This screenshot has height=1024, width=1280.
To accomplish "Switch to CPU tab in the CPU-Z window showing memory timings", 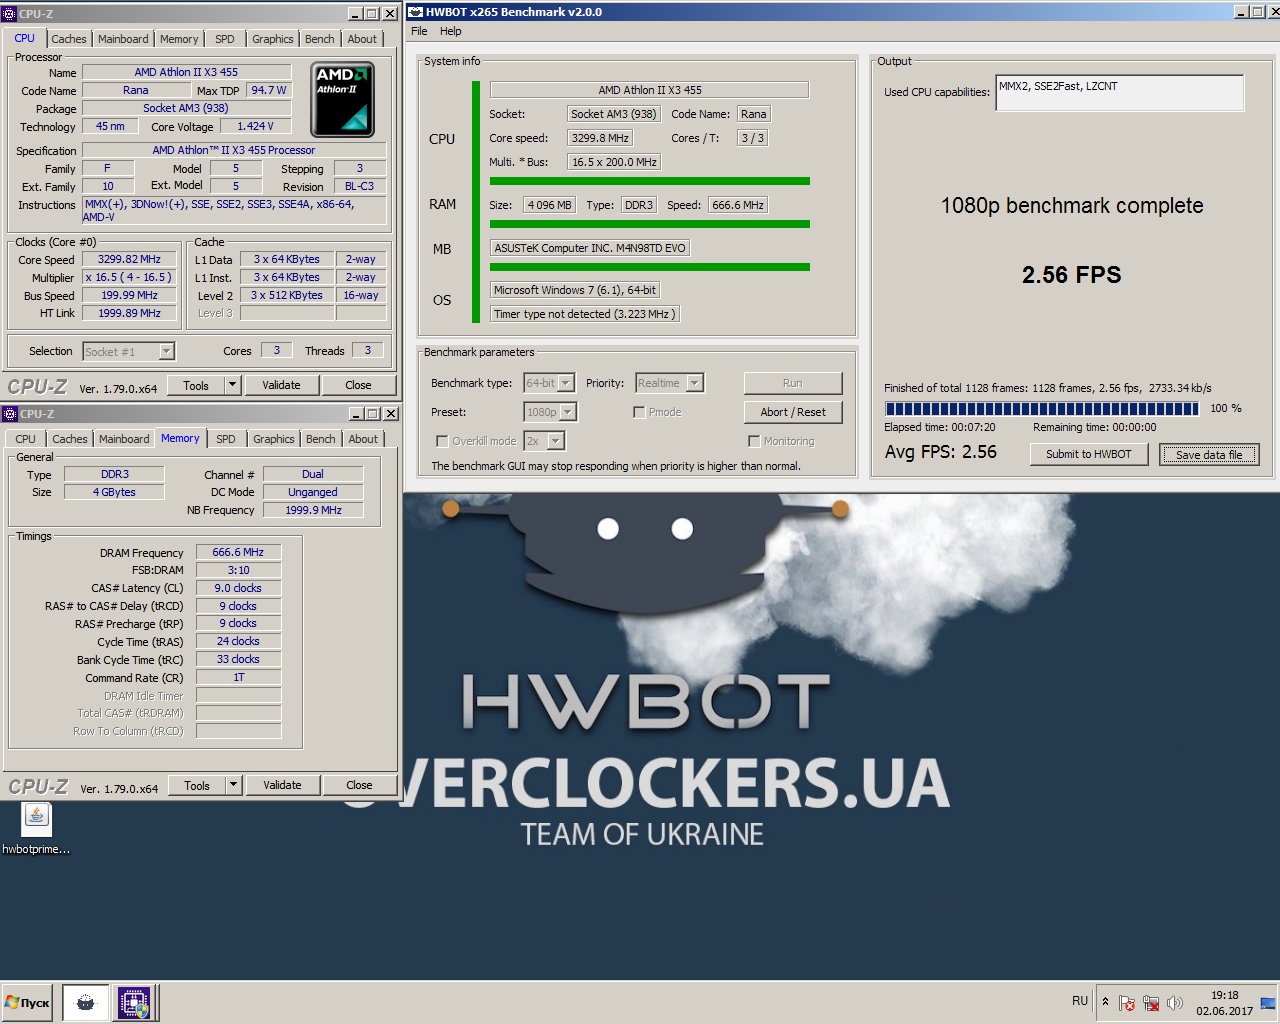I will pyautogui.click(x=25, y=439).
